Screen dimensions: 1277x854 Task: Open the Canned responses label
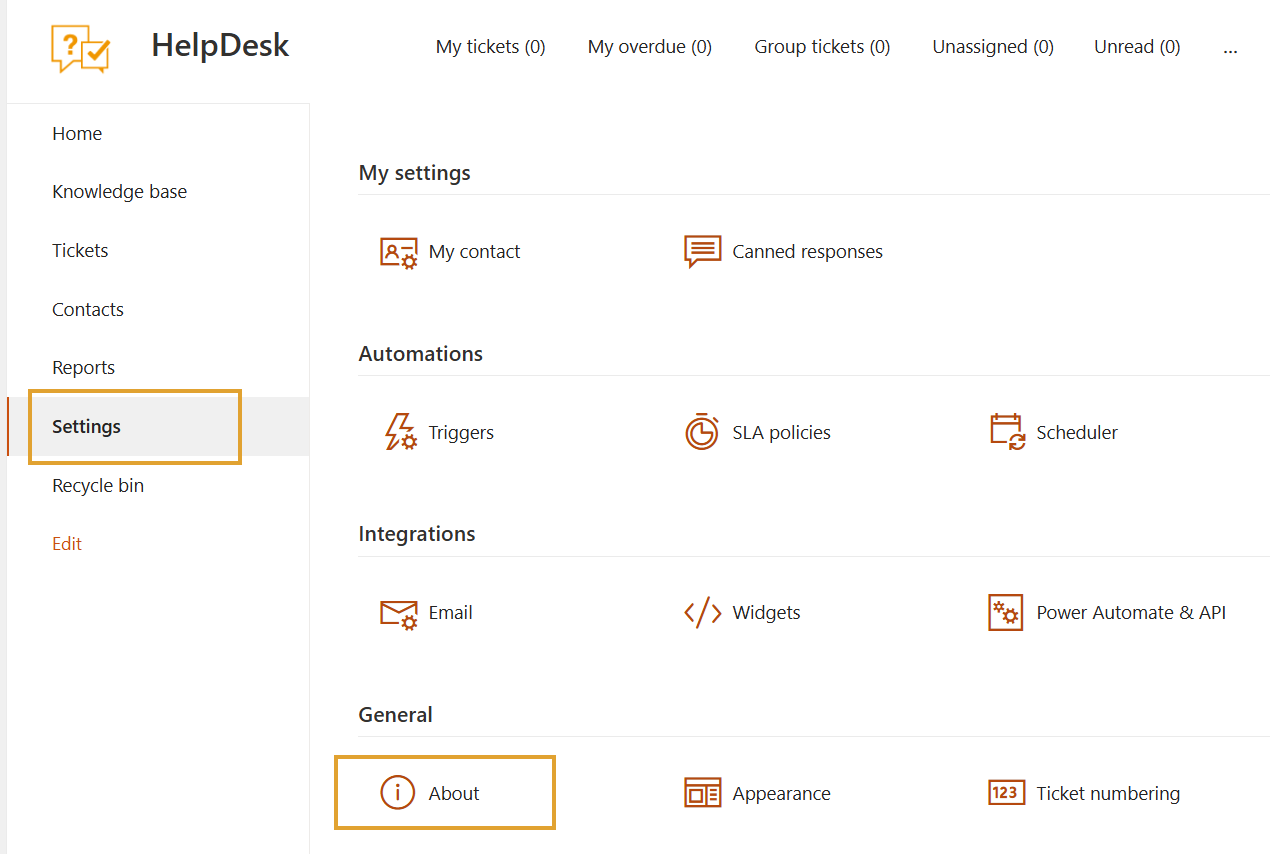coord(807,252)
